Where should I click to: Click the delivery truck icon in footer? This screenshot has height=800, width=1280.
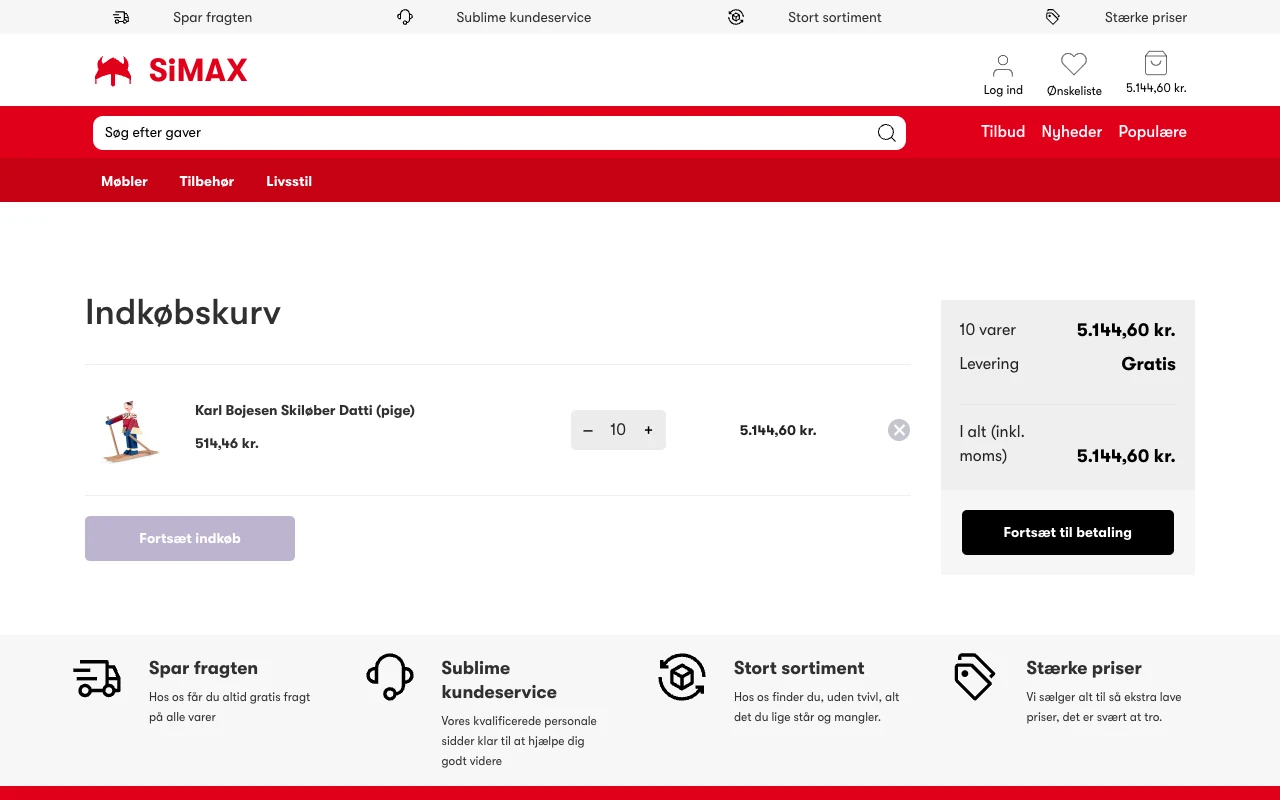coord(97,678)
